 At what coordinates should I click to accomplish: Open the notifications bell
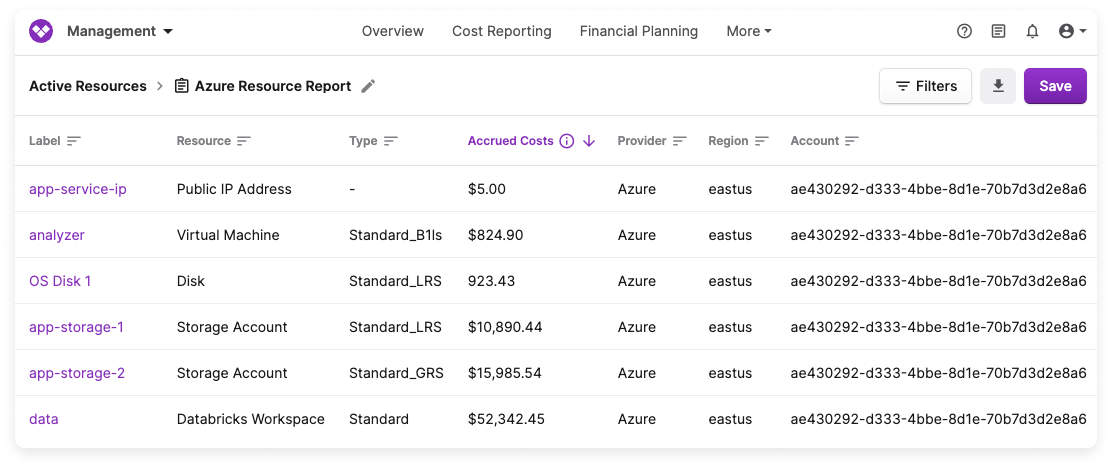(x=1032, y=31)
